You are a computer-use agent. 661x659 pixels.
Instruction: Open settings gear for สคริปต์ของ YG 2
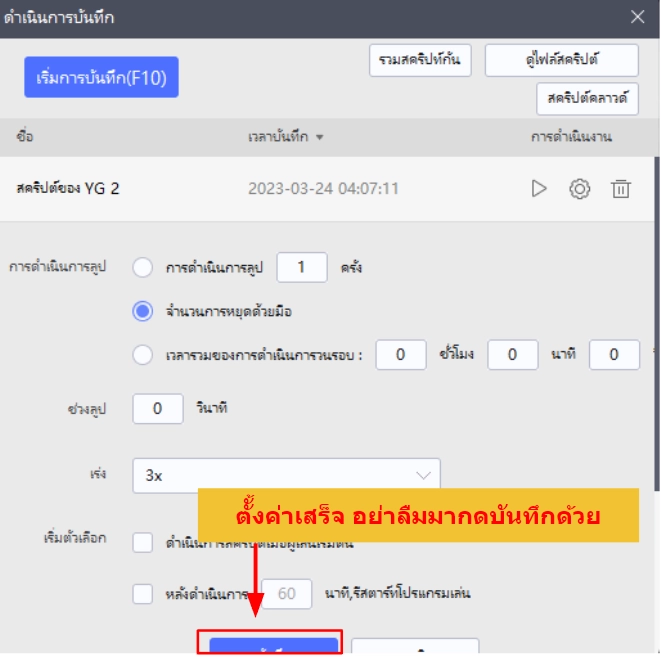(x=579, y=188)
